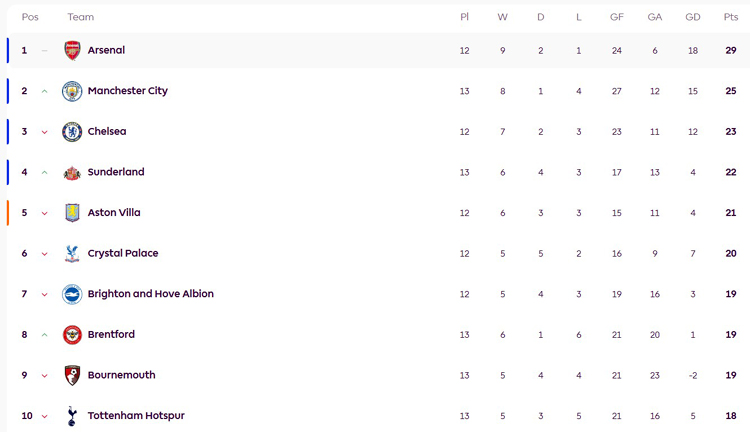Click the Bournemouth club crest

click(72, 376)
